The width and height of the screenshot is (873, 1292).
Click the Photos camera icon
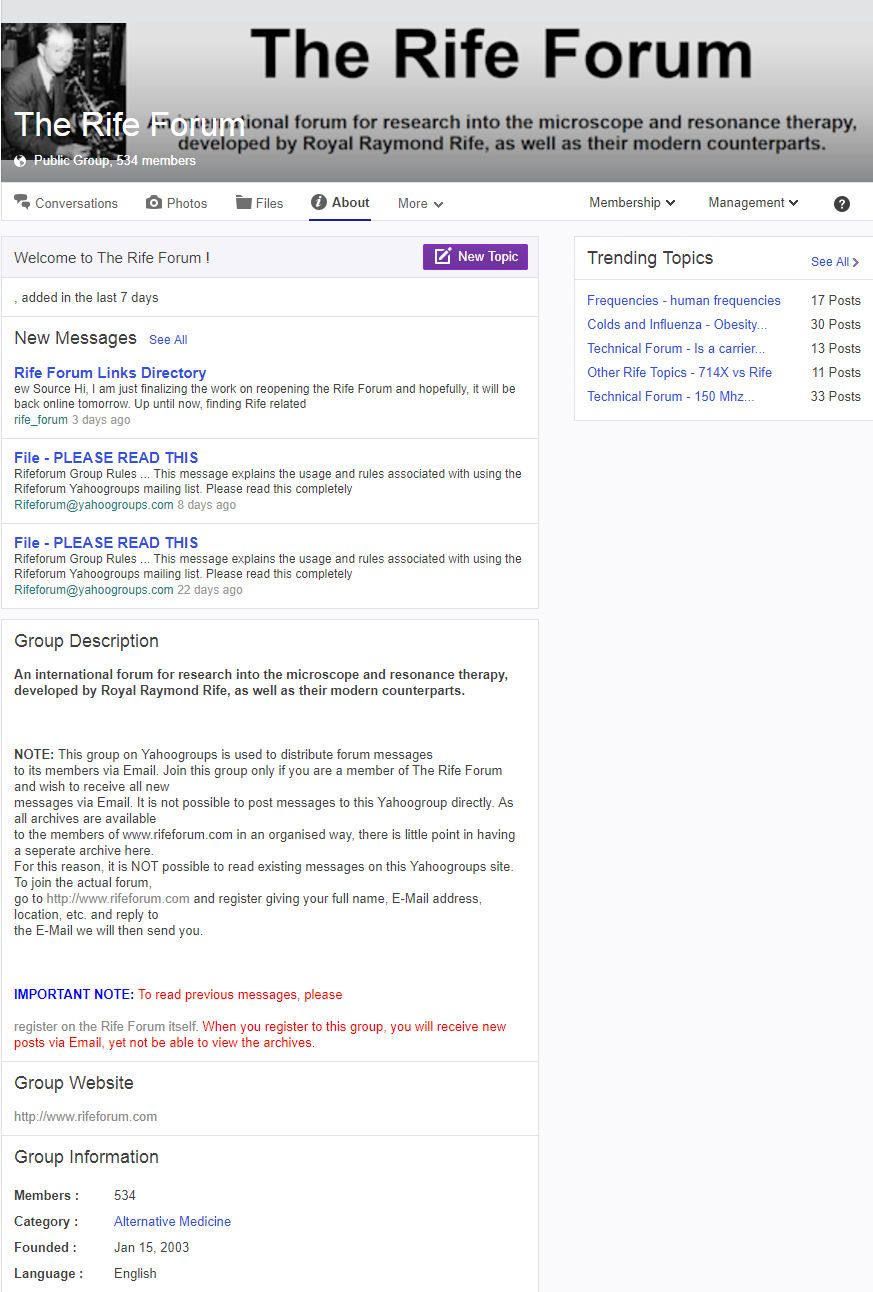[x=154, y=203]
